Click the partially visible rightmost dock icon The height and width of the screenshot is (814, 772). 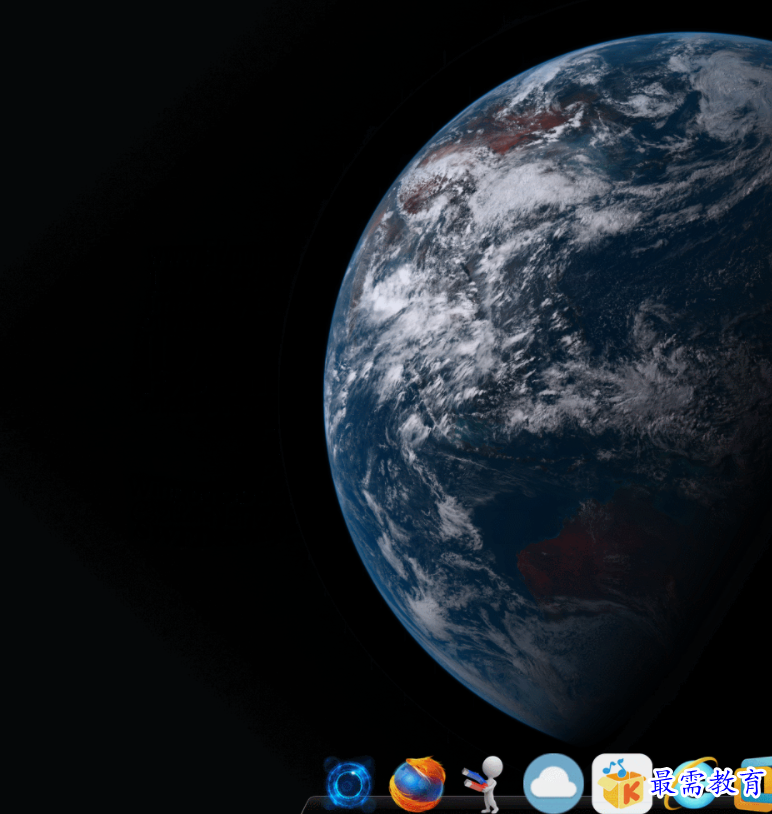point(755,786)
